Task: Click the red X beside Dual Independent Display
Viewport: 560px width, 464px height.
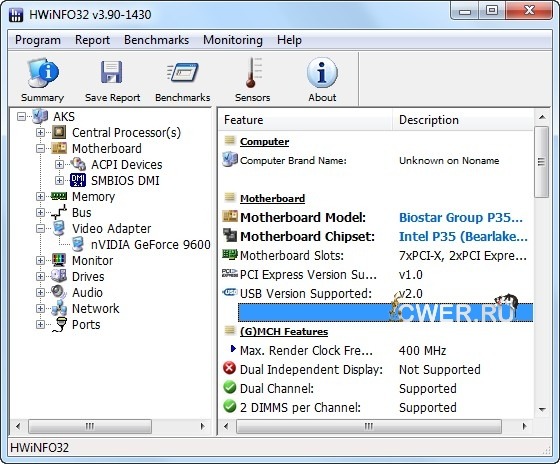Action: (230, 368)
